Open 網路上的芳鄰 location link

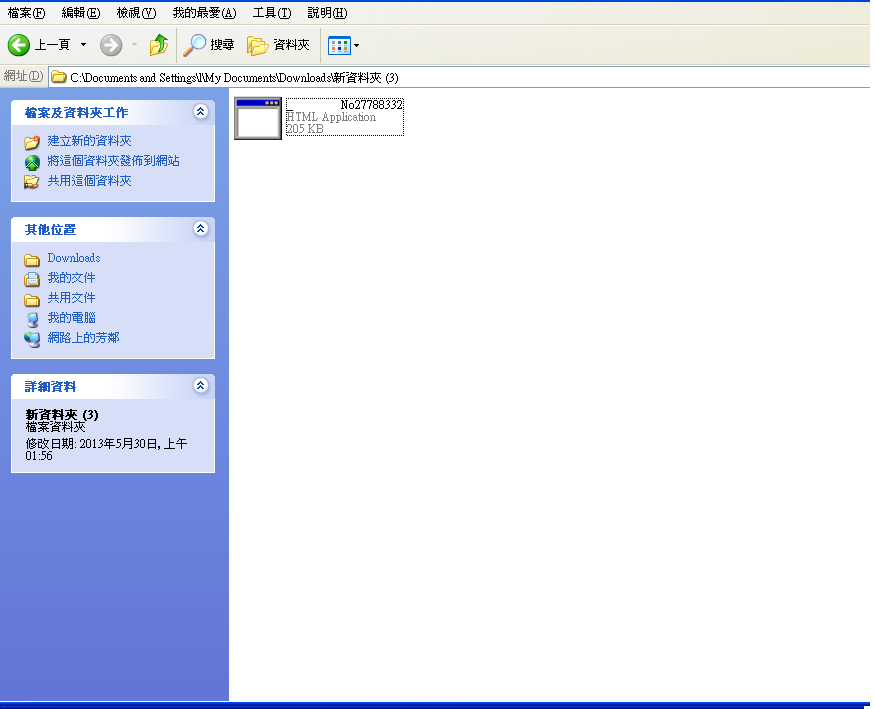pyautogui.click(x=83, y=337)
